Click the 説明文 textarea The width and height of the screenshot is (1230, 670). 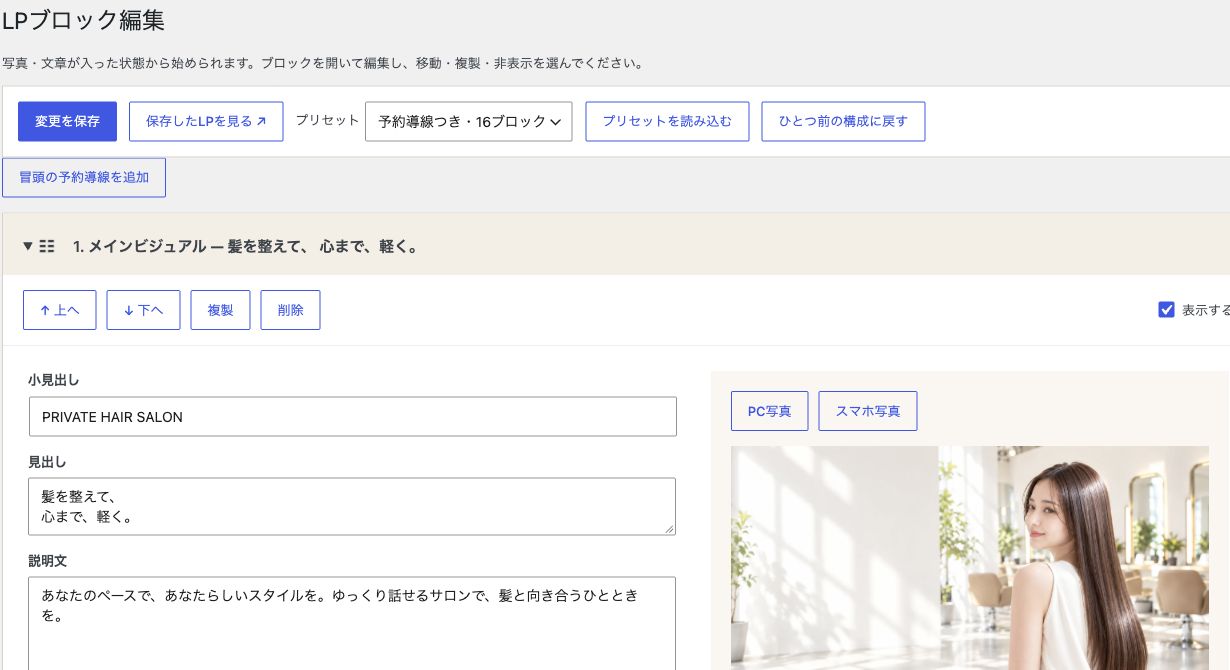tap(352, 623)
